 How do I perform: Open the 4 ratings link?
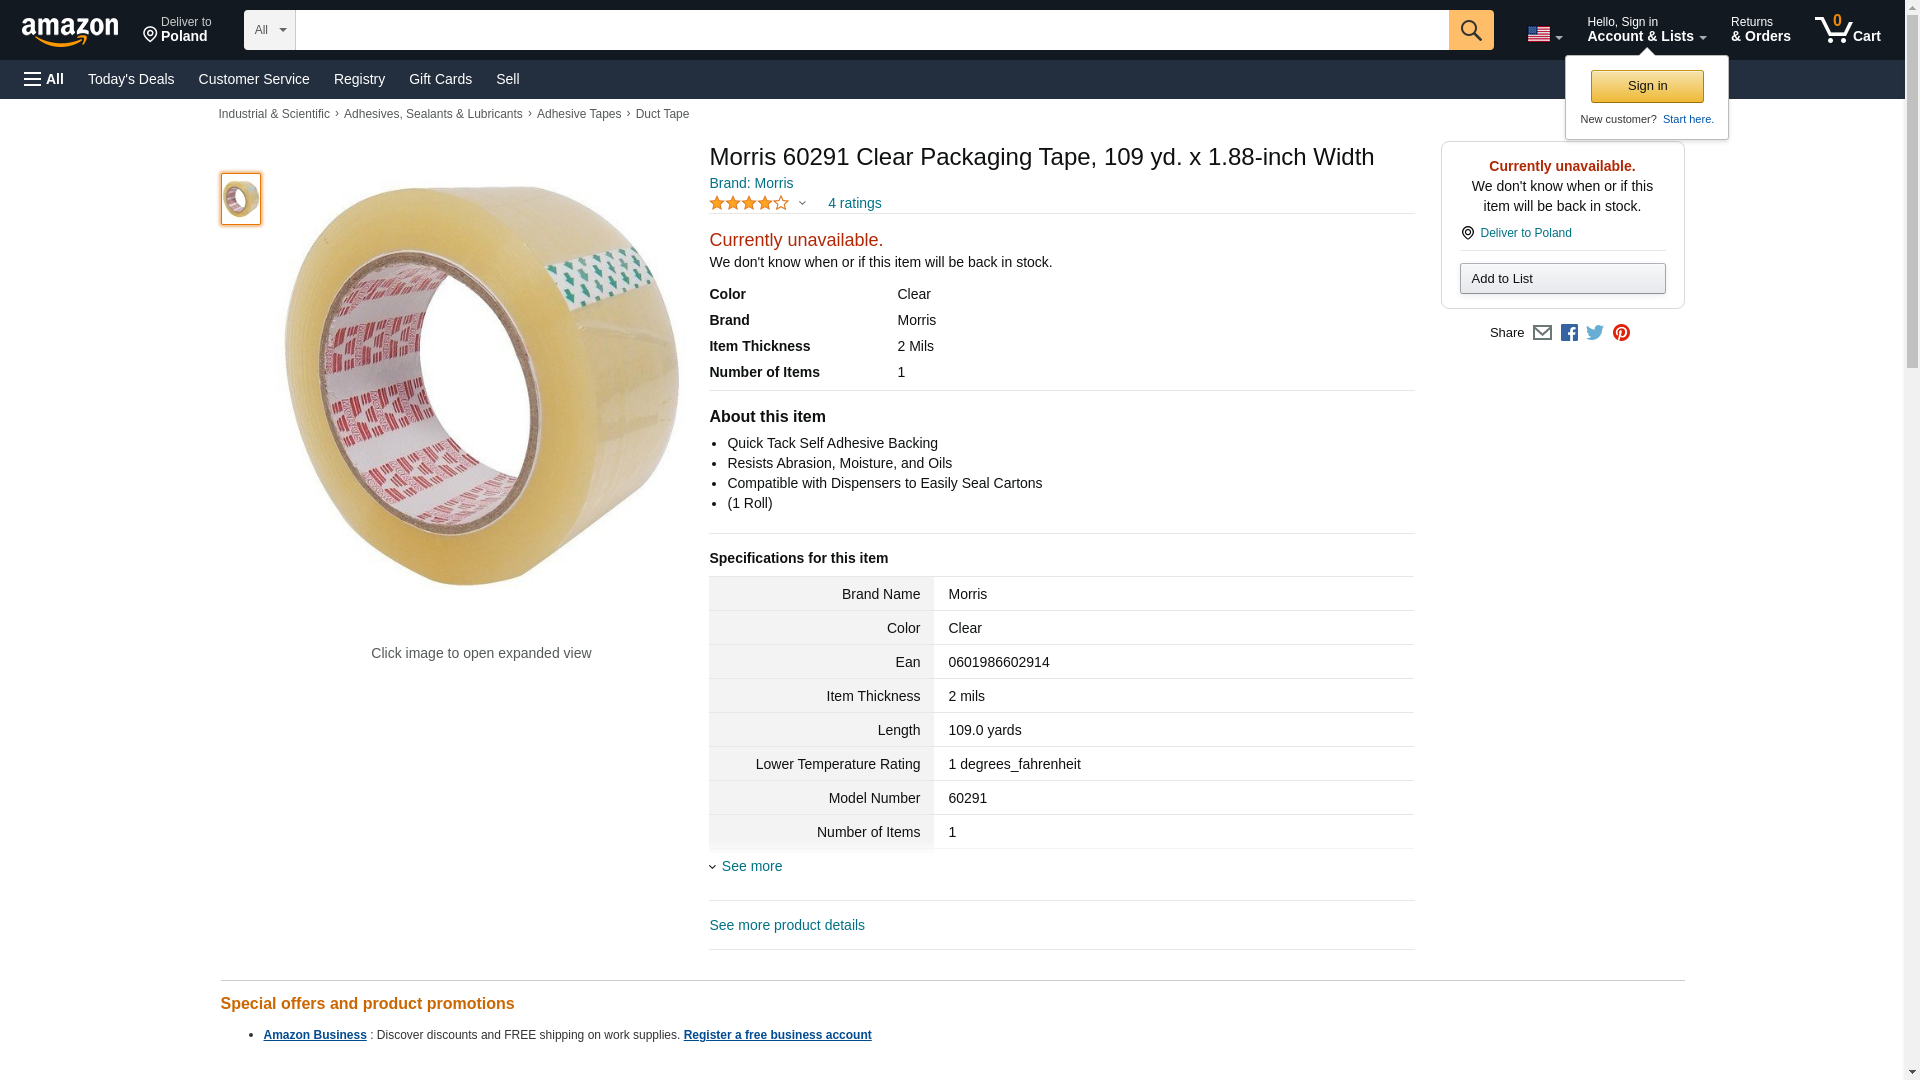point(854,203)
